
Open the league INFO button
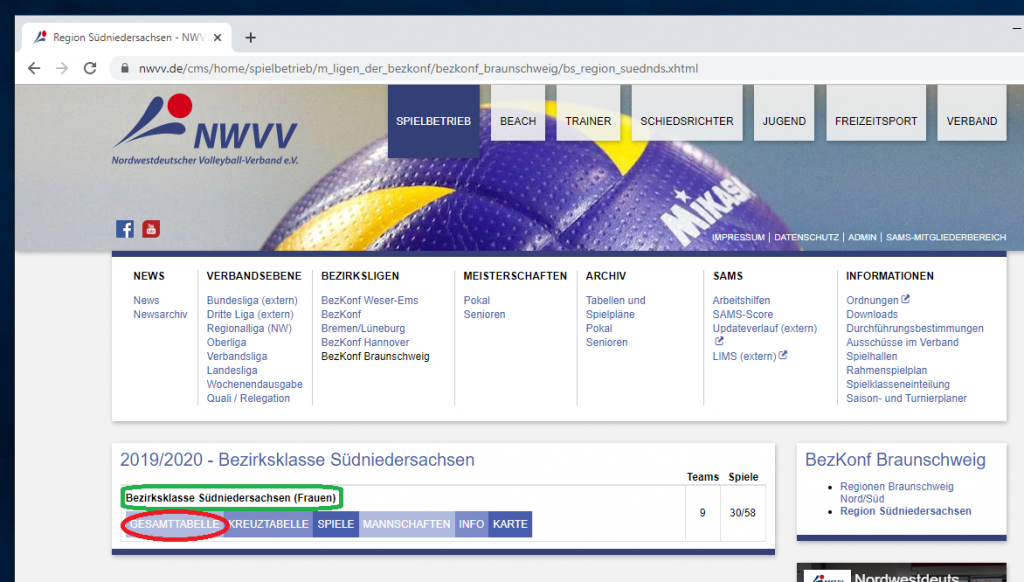coord(471,524)
